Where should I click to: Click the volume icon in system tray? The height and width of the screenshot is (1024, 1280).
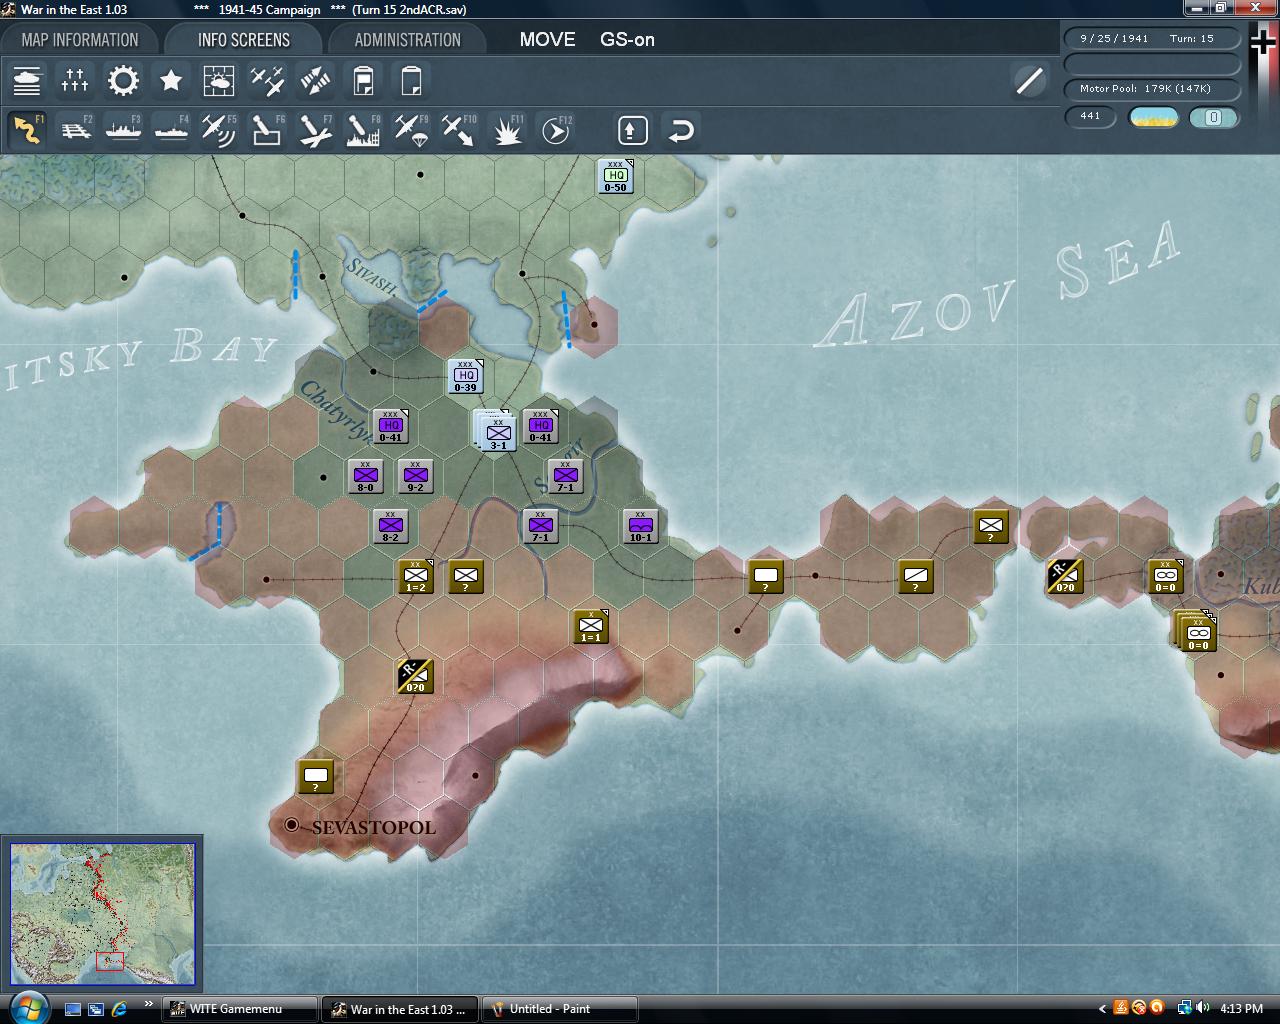tap(1202, 1008)
